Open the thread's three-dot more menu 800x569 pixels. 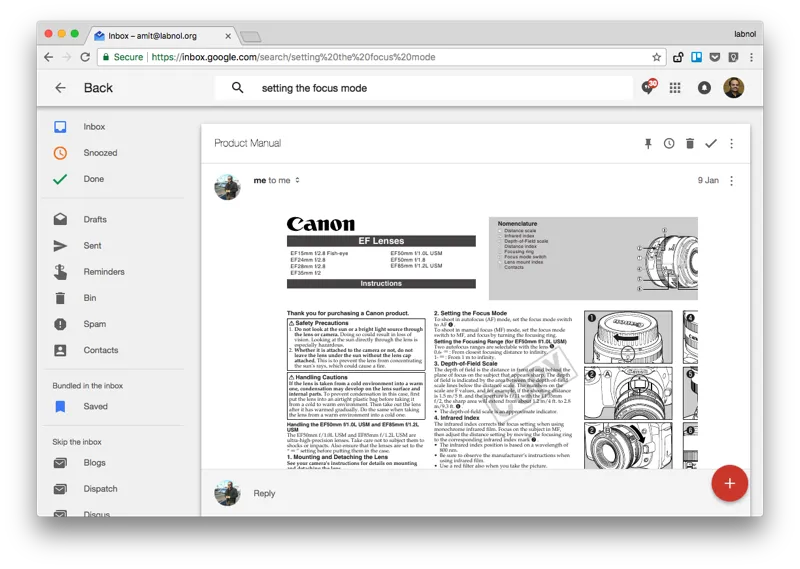point(732,144)
